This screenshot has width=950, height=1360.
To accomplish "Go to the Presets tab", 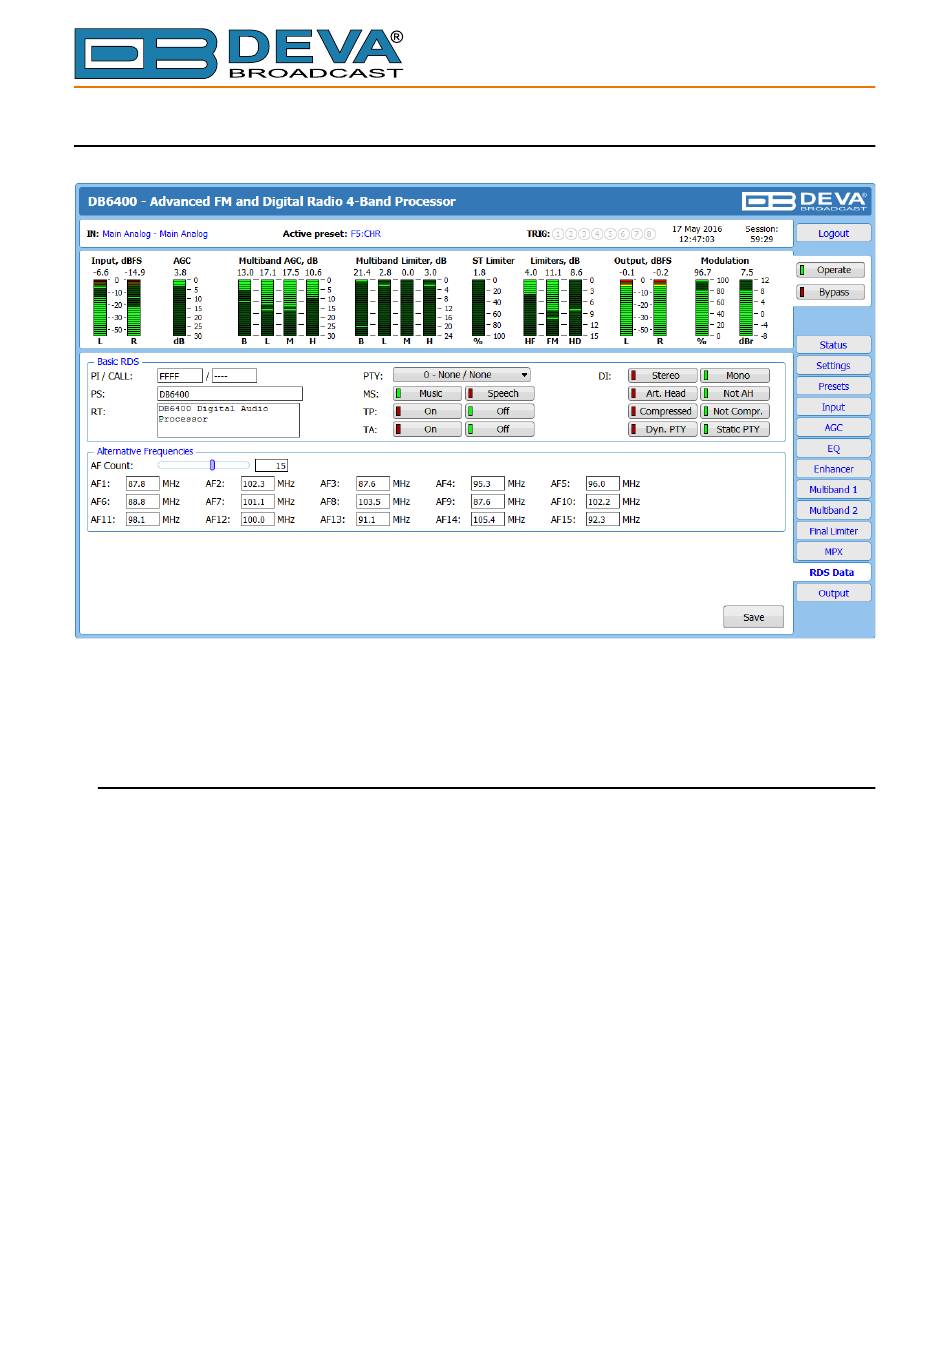I will coord(833,386).
